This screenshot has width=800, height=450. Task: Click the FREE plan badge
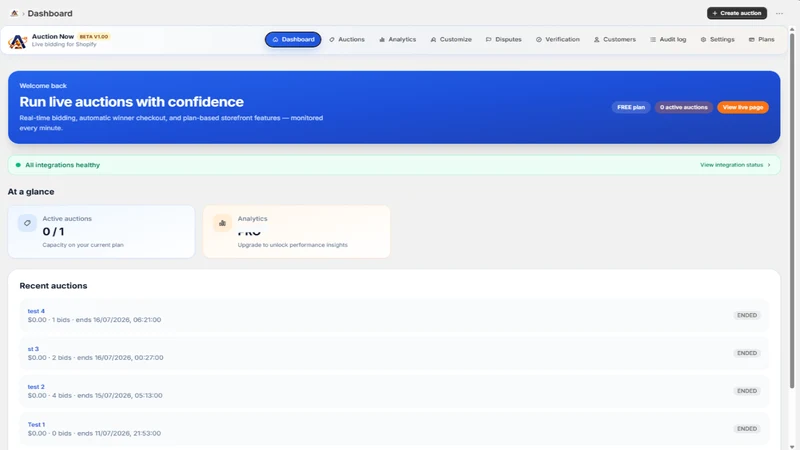coord(631,107)
